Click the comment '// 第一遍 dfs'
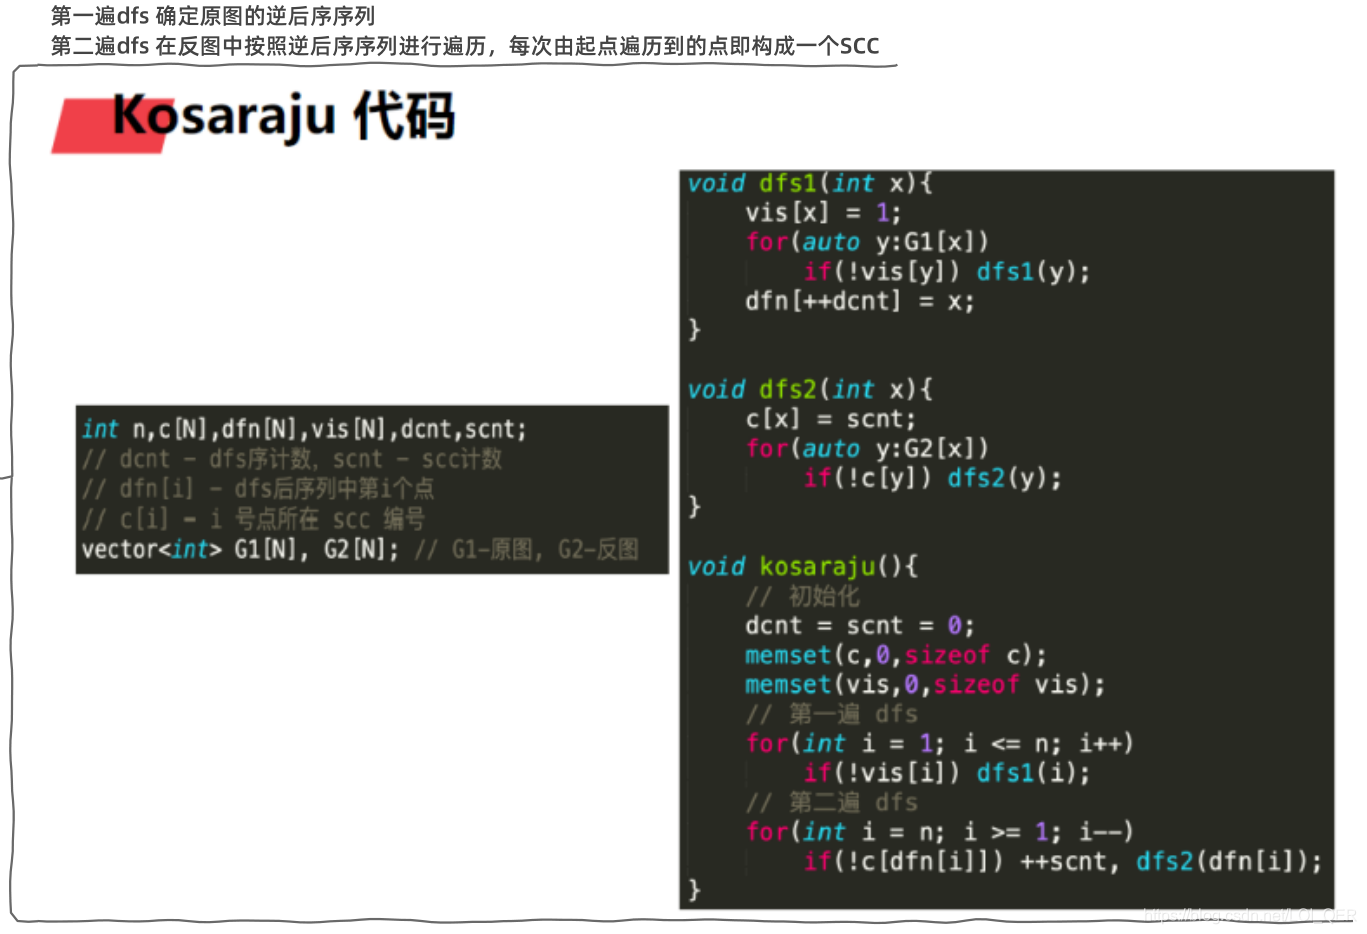Image resolution: width=1367 pixels, height=934 pixels. [832, 714]
